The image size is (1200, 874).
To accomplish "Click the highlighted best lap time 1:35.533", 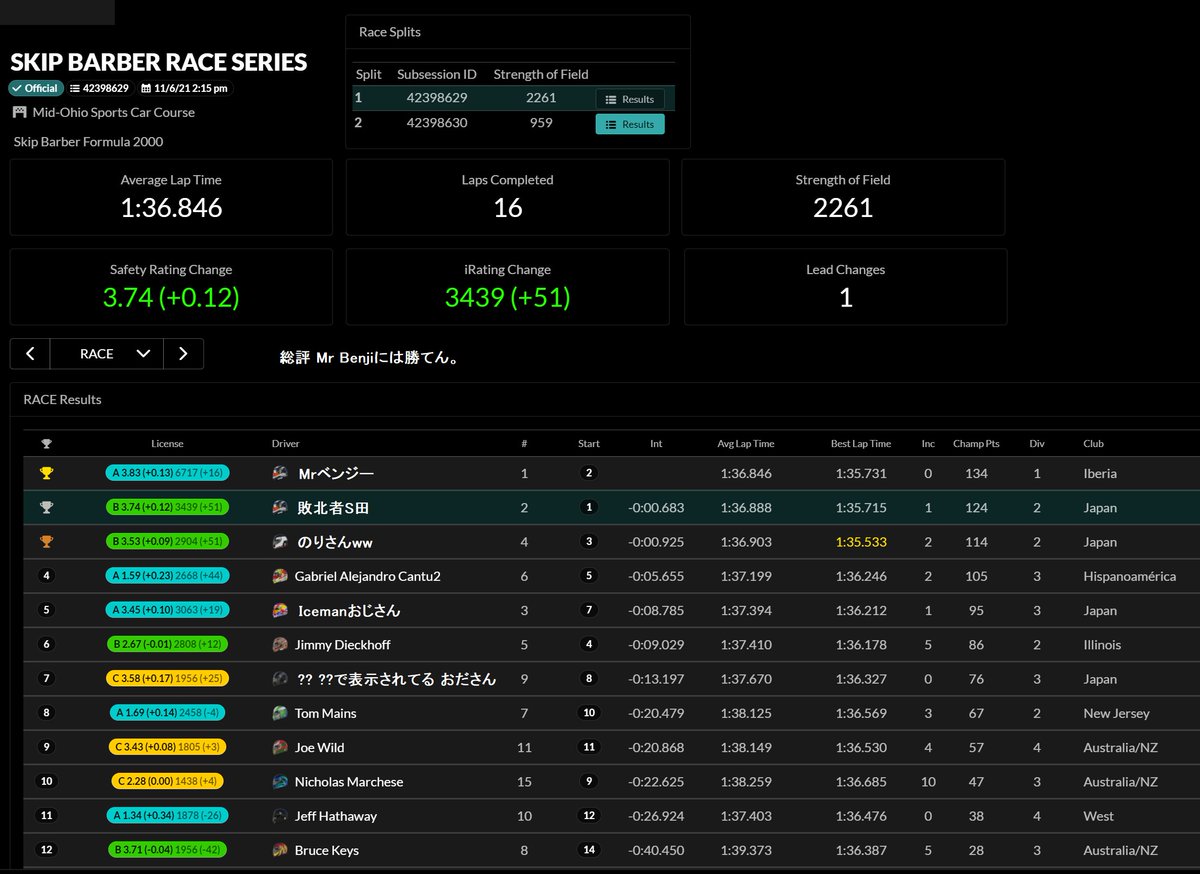I will click(861, 542).
